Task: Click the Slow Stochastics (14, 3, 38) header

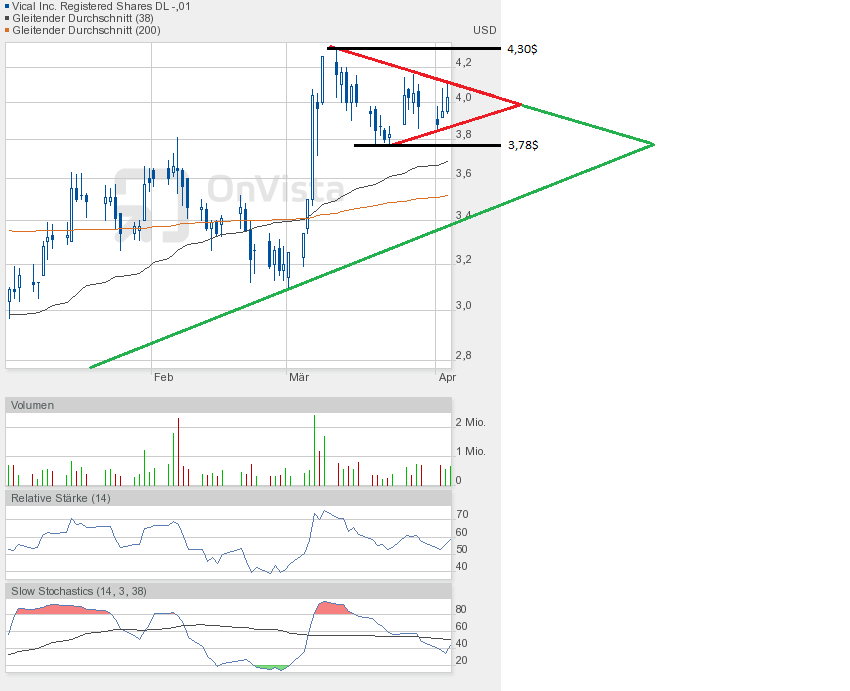Action: tap(228, 591)
